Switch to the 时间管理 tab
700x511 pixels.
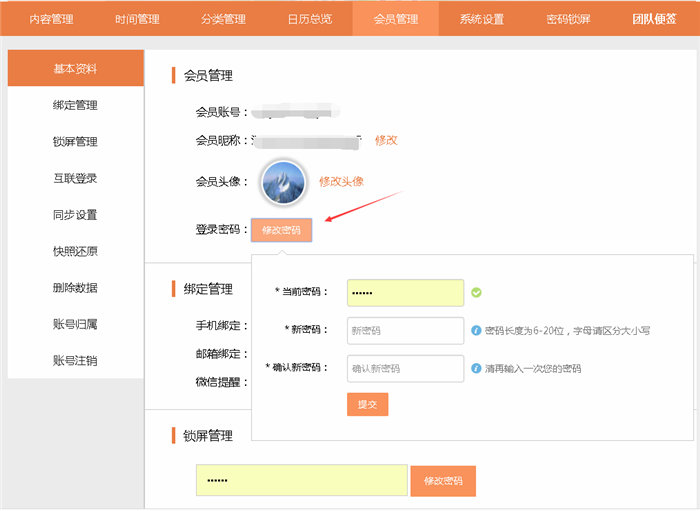pyautogui.click(x=137, y=19)
